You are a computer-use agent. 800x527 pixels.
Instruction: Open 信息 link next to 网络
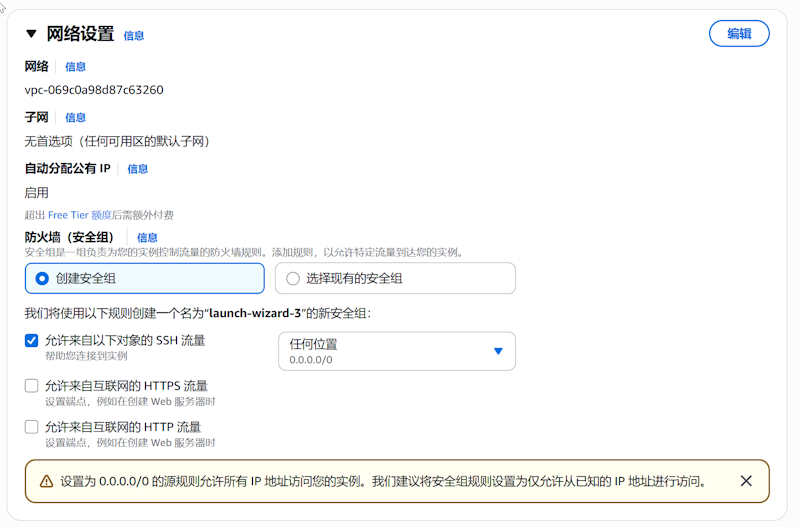coord(75,67)
